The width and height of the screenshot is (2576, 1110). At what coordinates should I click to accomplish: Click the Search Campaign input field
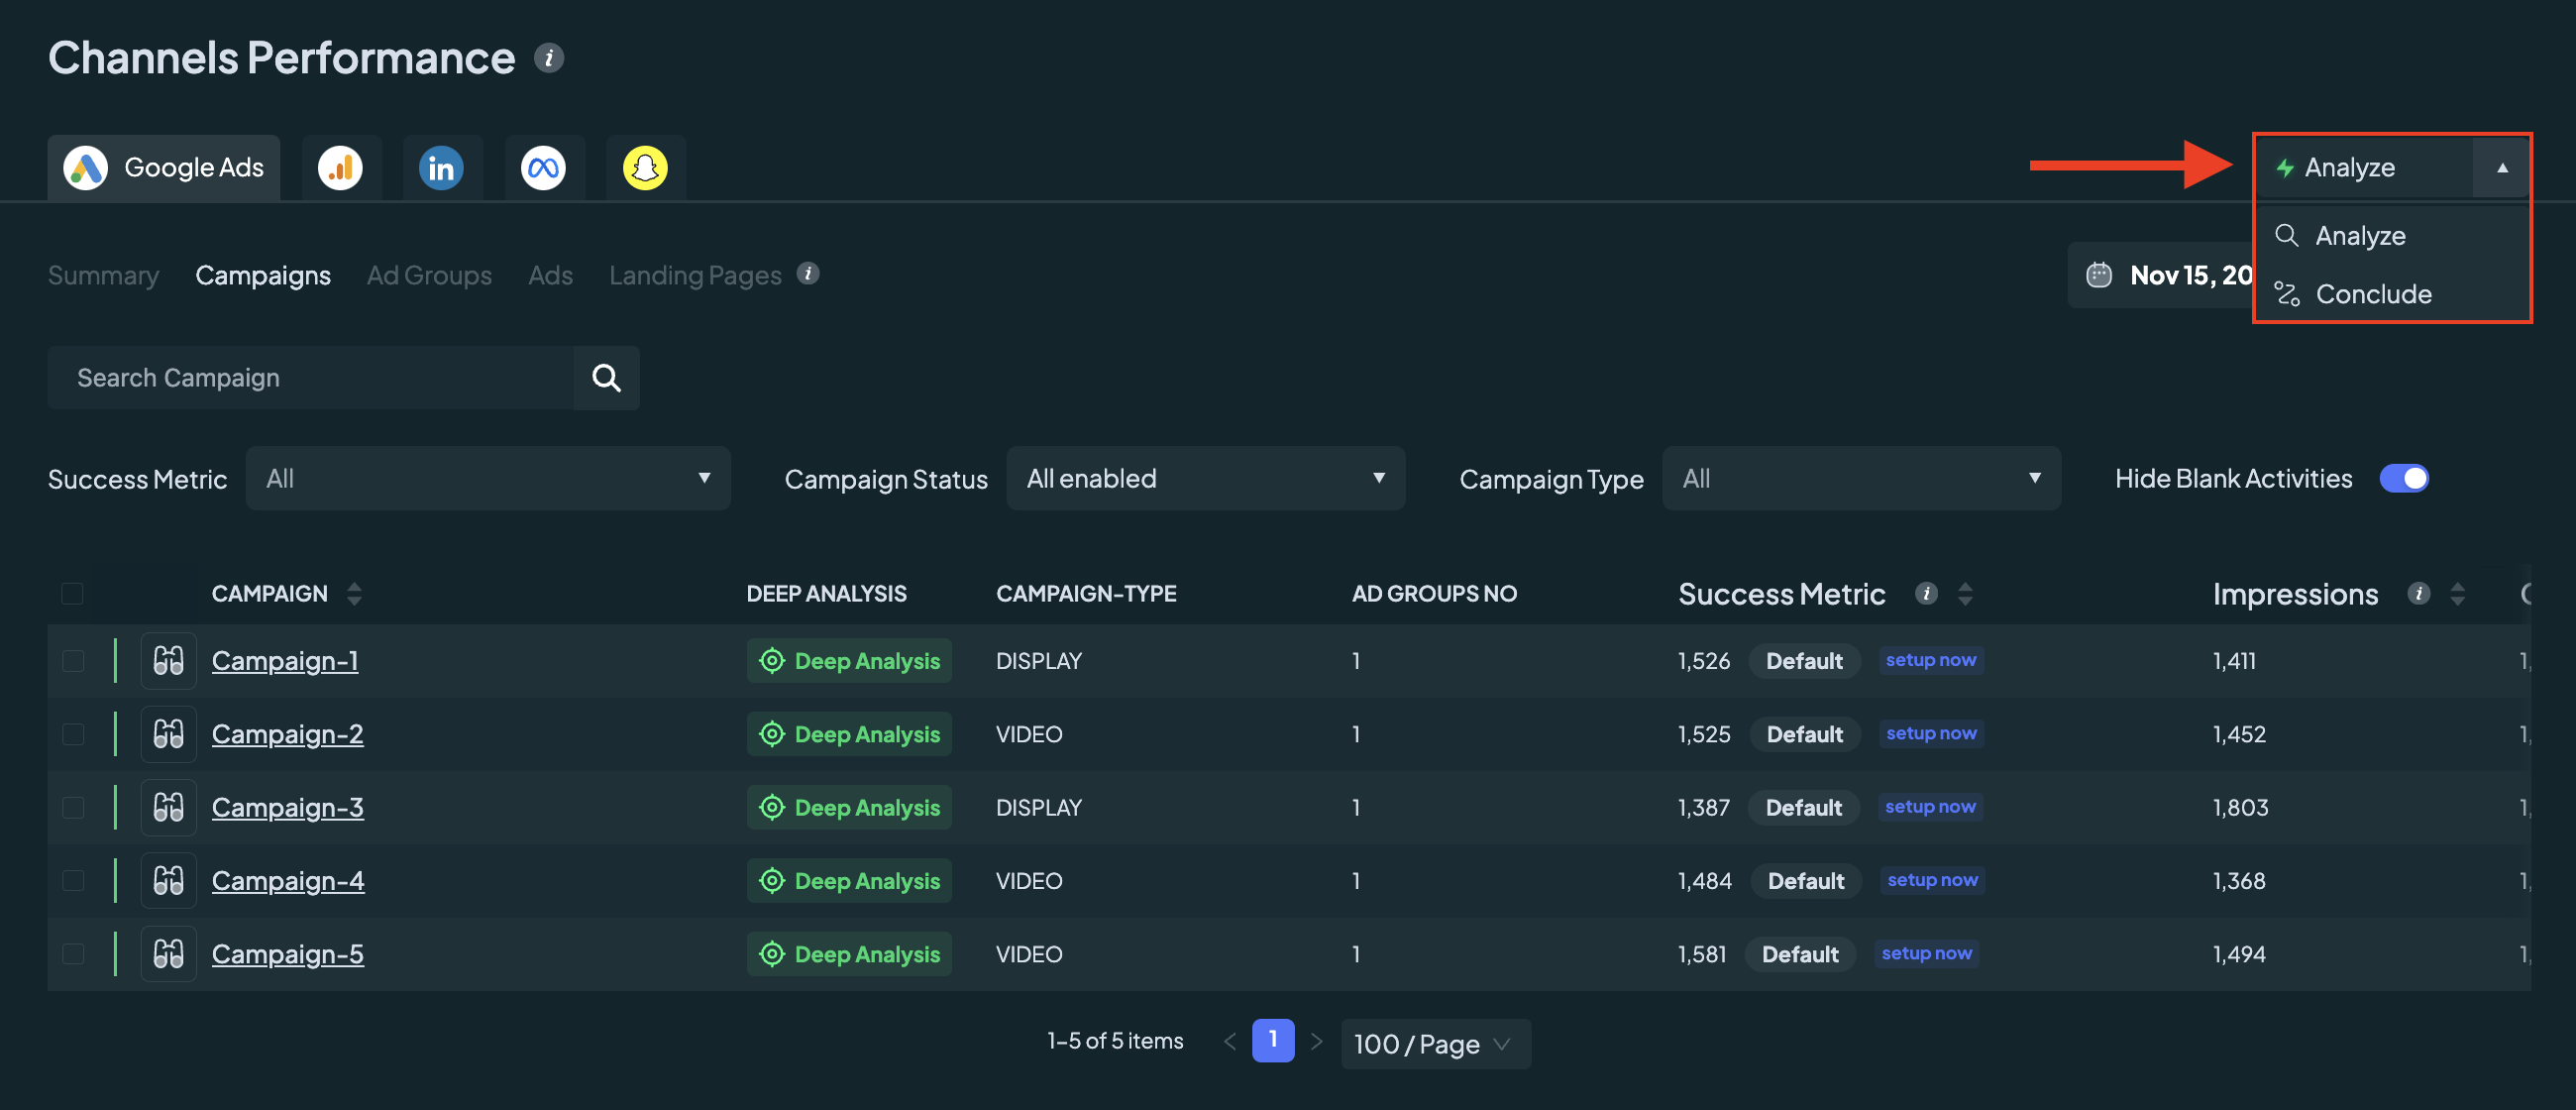(x=311, y=378)
